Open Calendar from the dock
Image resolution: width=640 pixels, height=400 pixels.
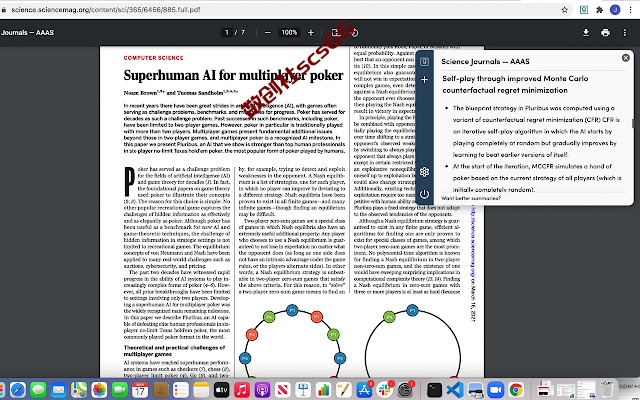click(140, 390)
